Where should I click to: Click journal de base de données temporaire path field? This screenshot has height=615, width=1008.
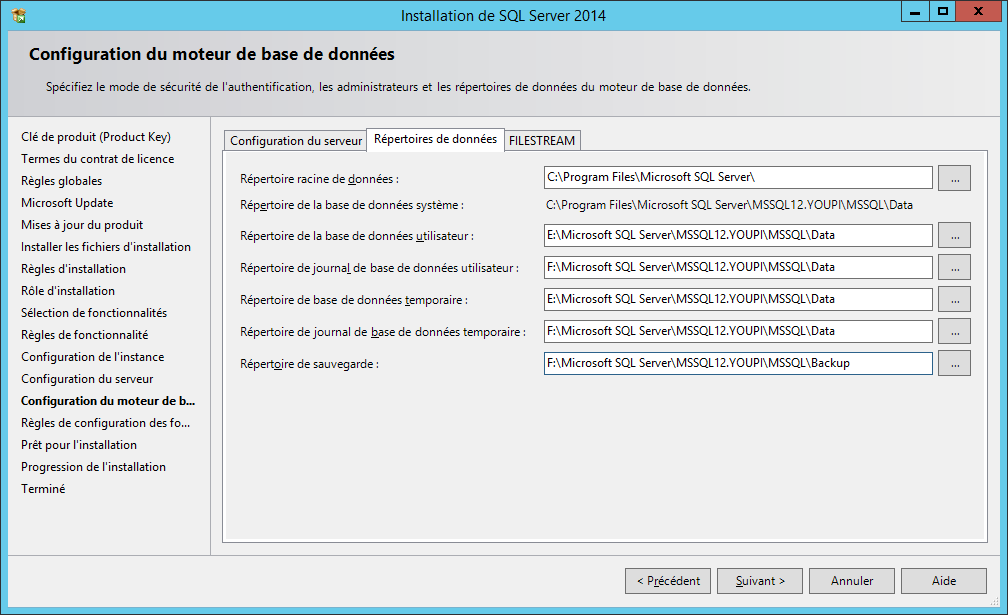(738, 332)
